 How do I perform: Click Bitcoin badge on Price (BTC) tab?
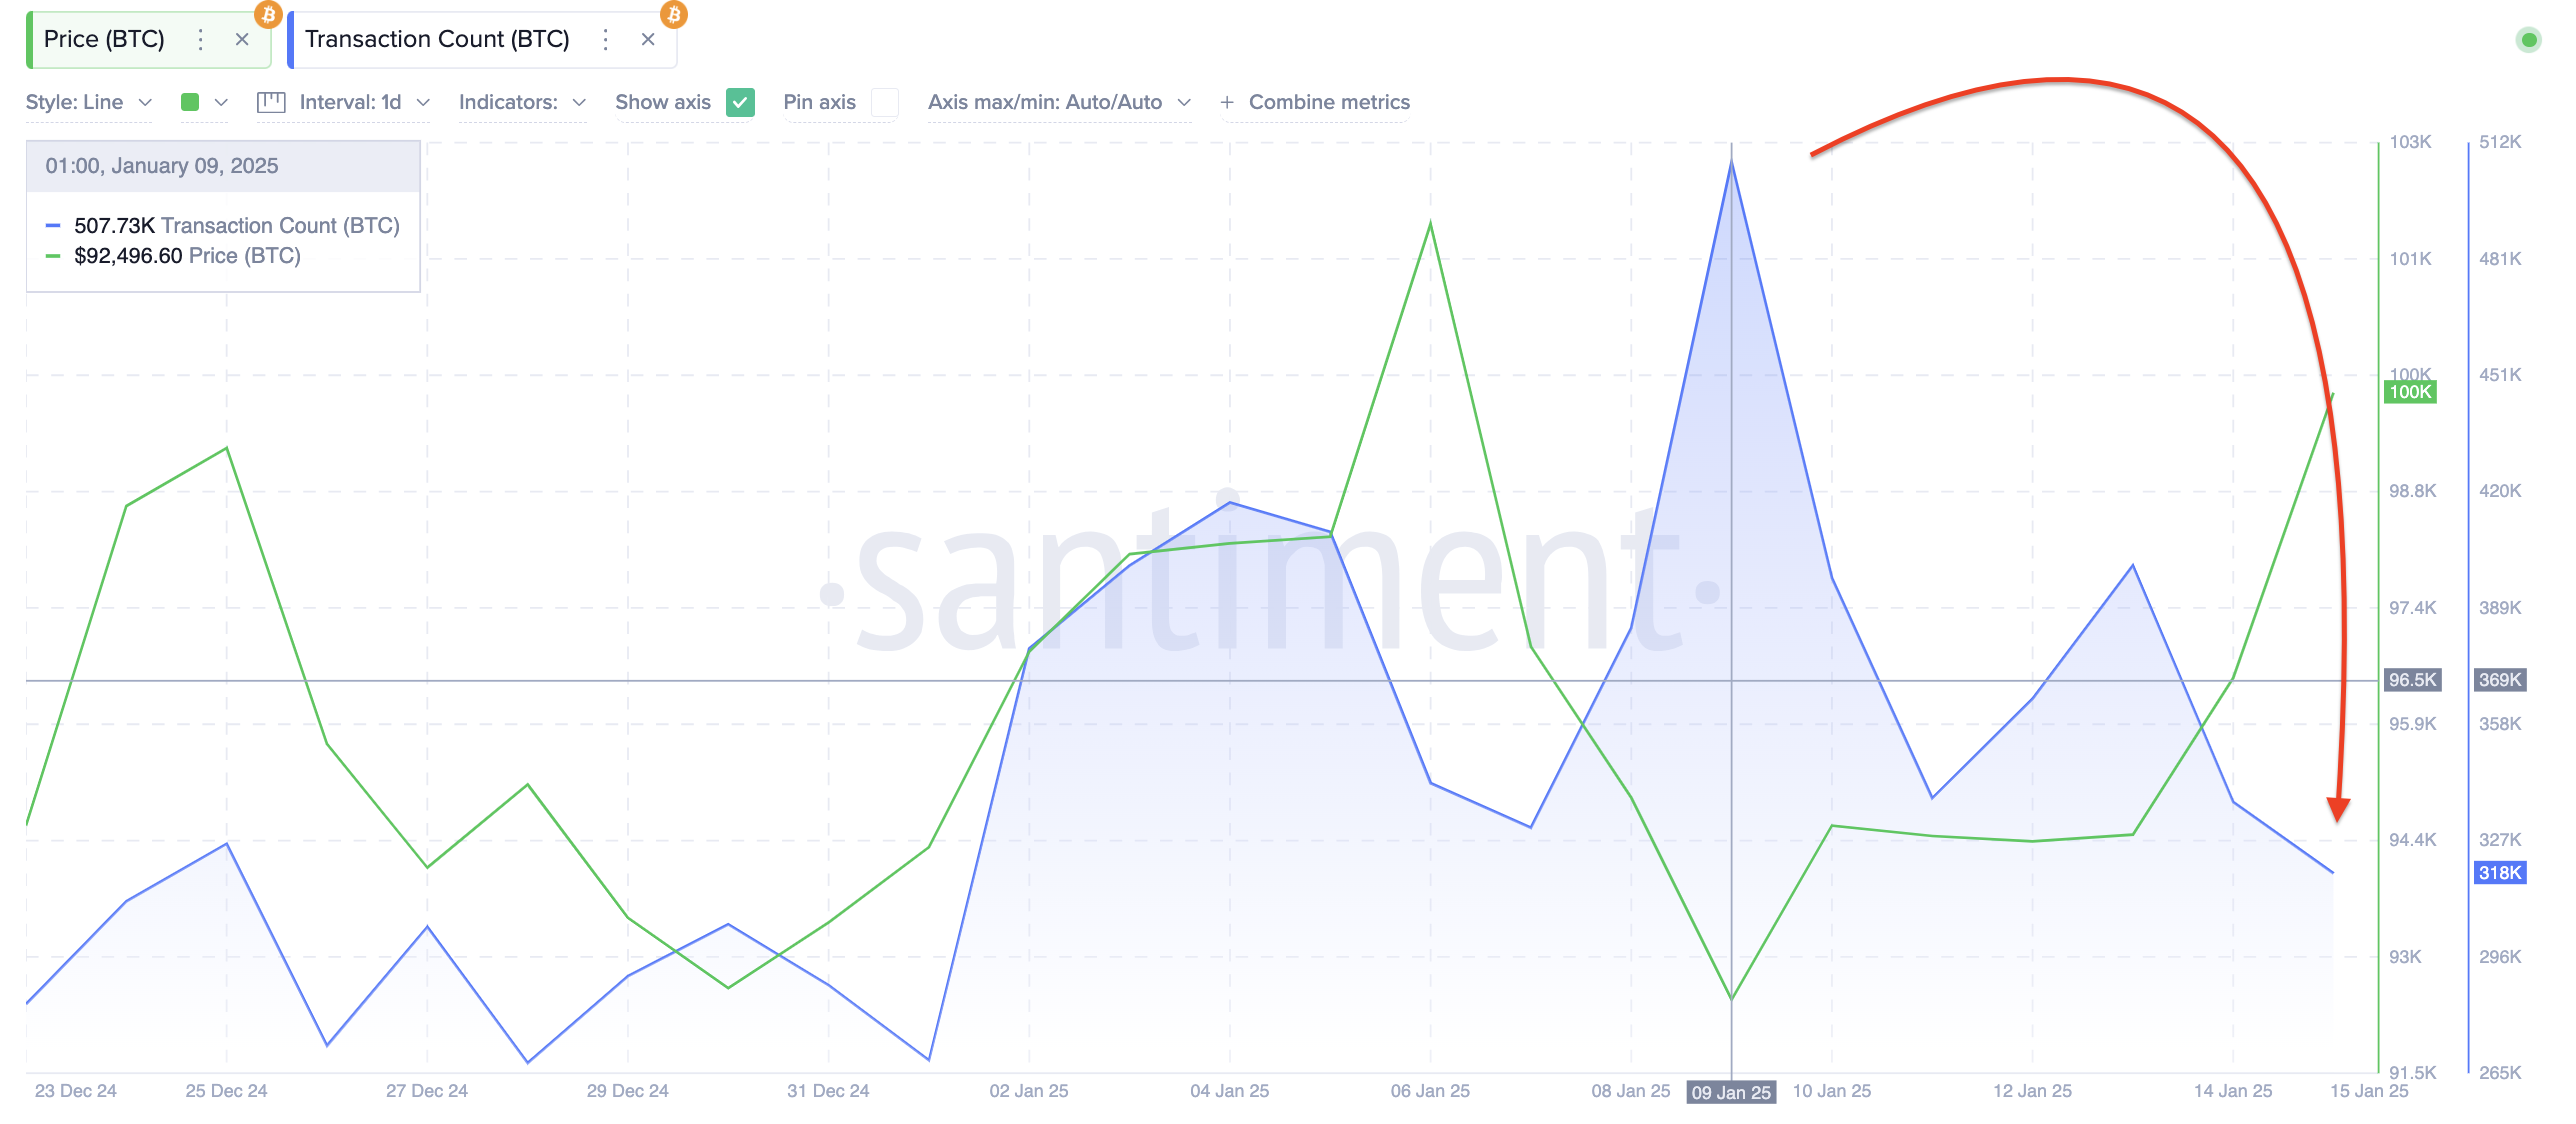tap(267, 15)
